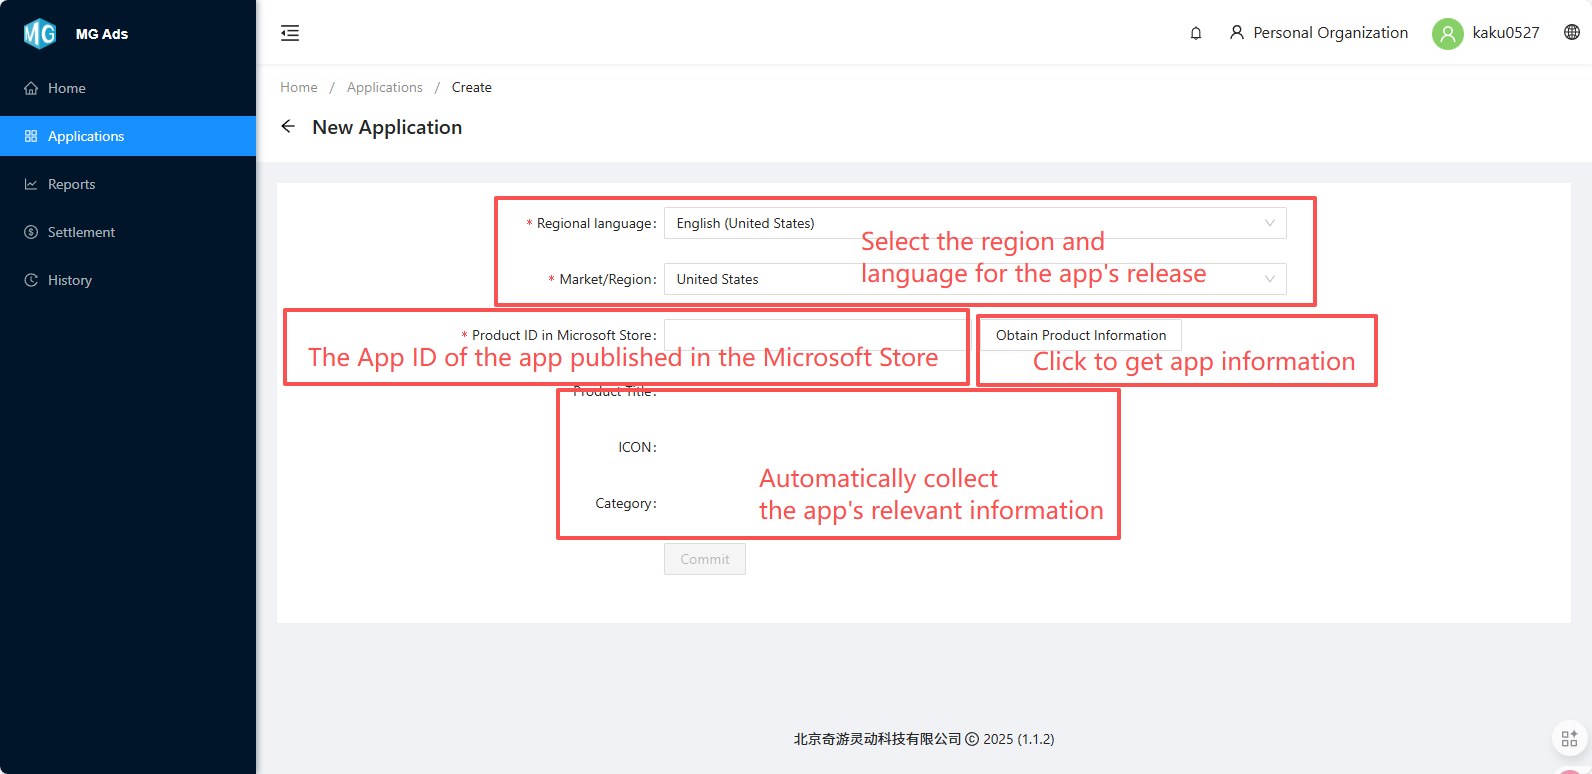The width and height of the screenshot is (1592, 774).
Task: Open notifications via the bell icon
Action: point(1196,33)
